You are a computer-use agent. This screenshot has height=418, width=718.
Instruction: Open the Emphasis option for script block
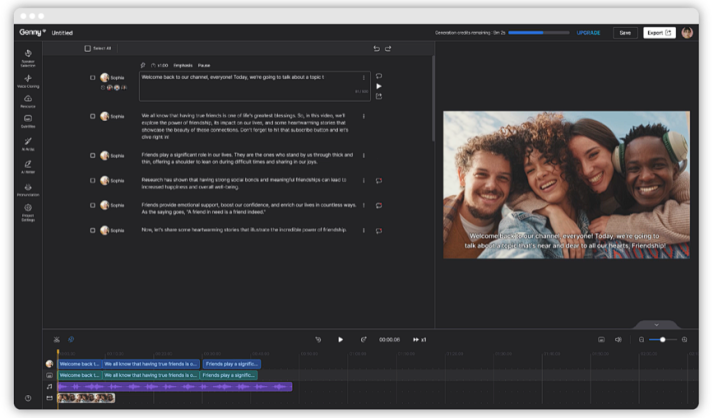click(183, 65)
